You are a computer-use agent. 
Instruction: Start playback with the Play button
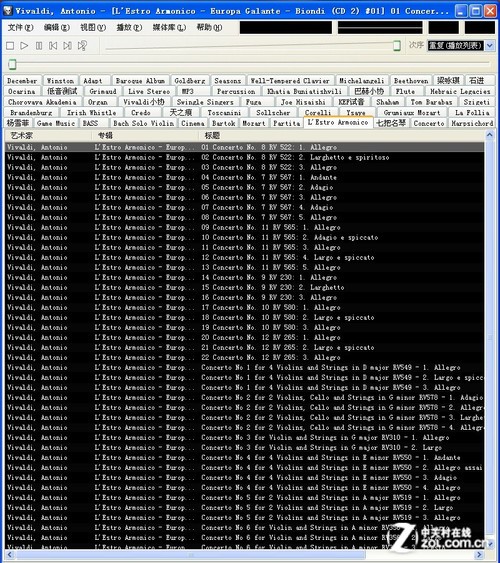pyautogui.click(x=24, y=46)
